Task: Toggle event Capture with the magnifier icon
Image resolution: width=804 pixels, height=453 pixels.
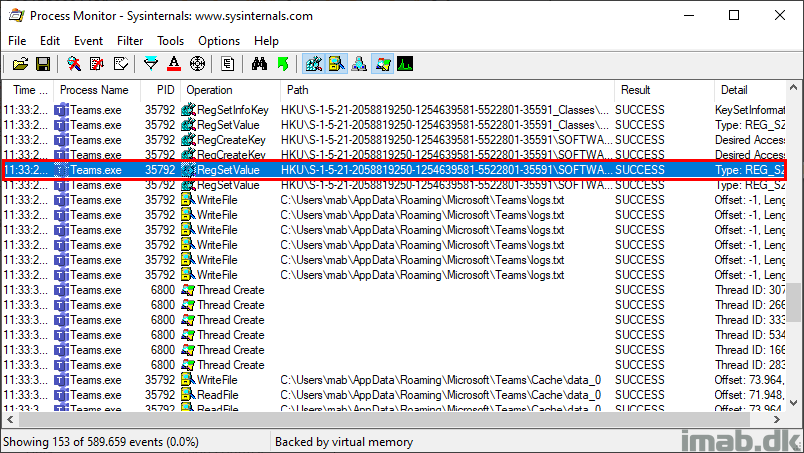Action: 74,64
